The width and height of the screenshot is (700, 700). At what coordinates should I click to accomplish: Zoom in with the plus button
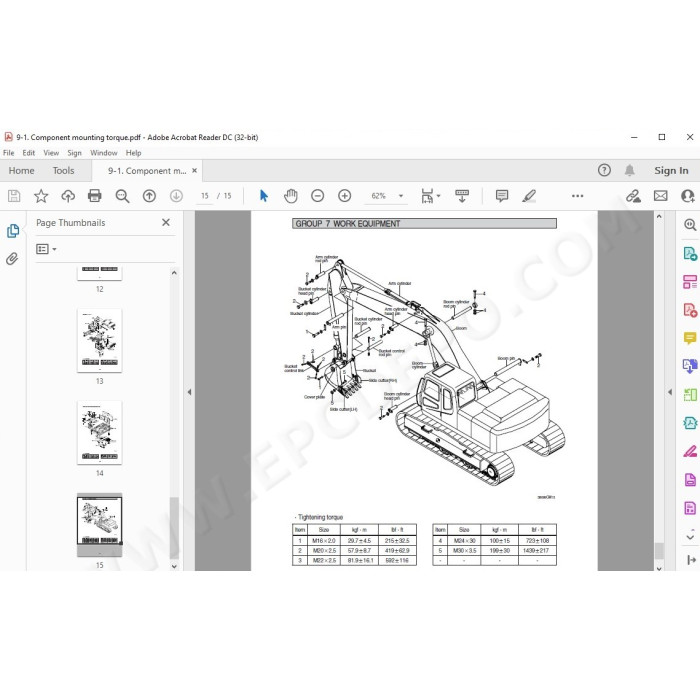tap(345, 196)
